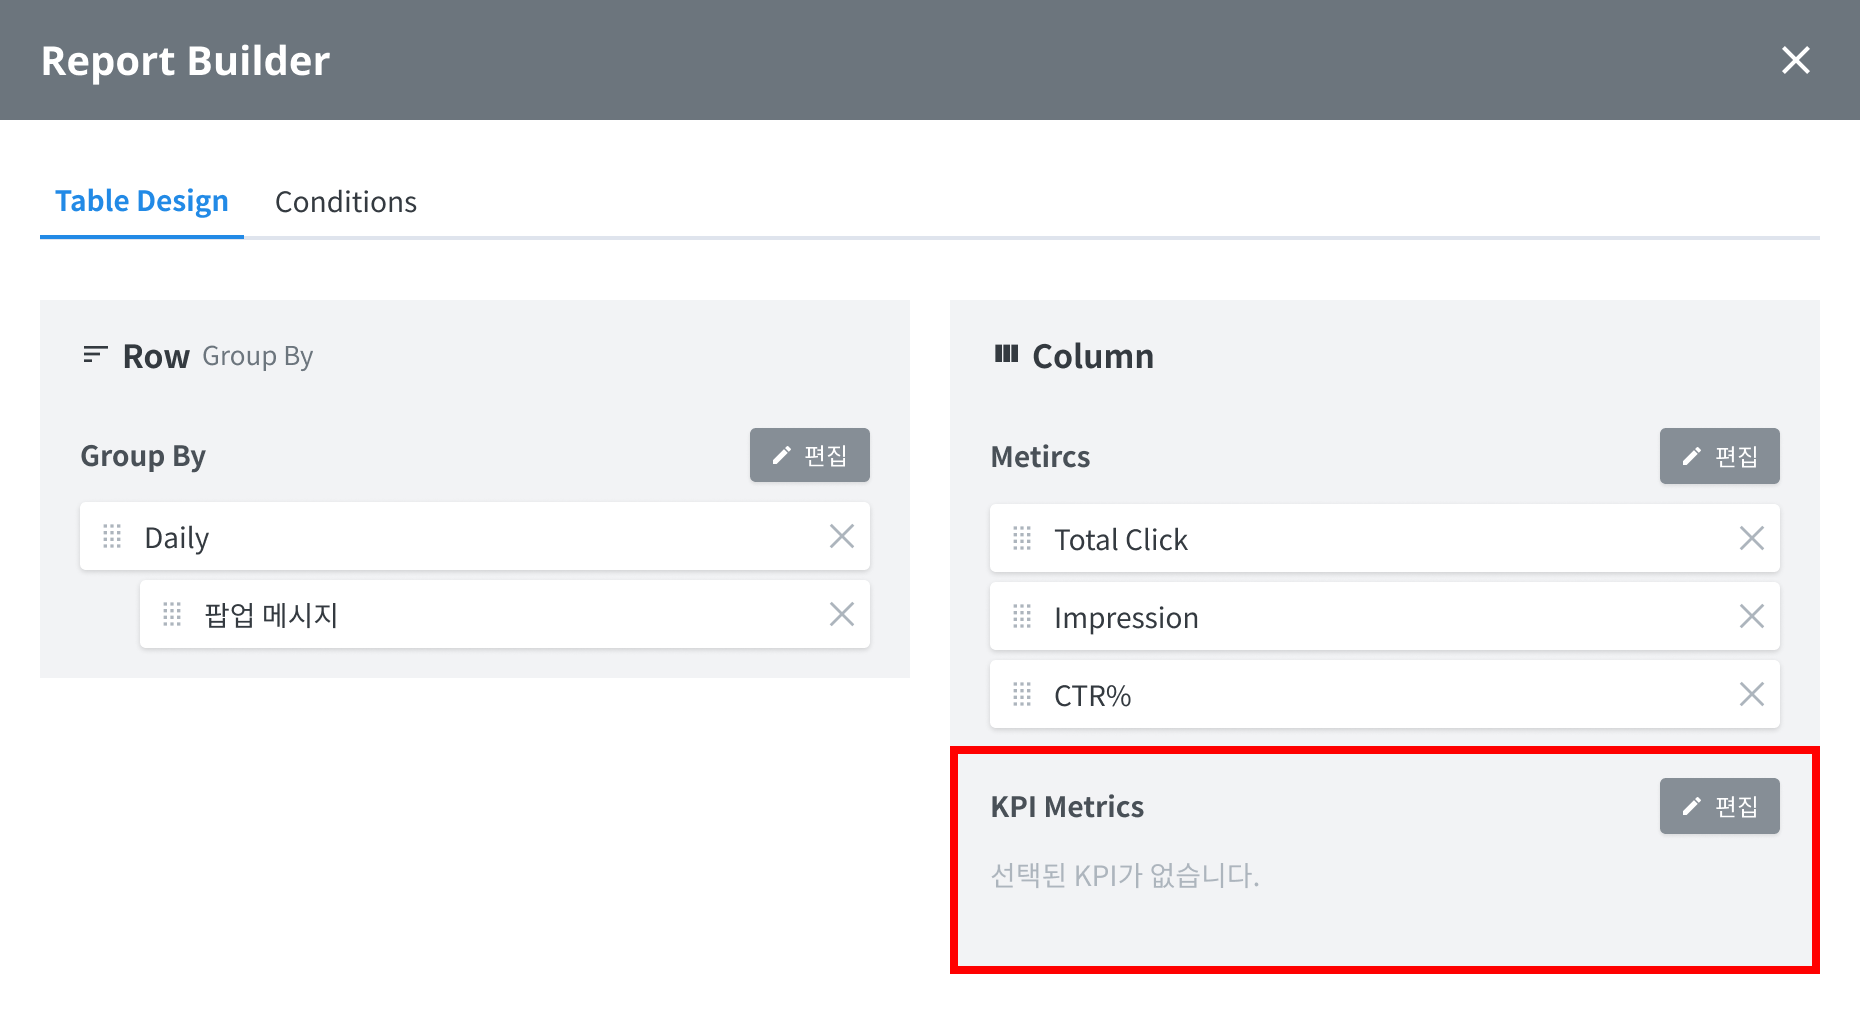The width and height of the screenshot is (1860, 1014).
Task: Switch to the Conditions tab
Action: 345,202
